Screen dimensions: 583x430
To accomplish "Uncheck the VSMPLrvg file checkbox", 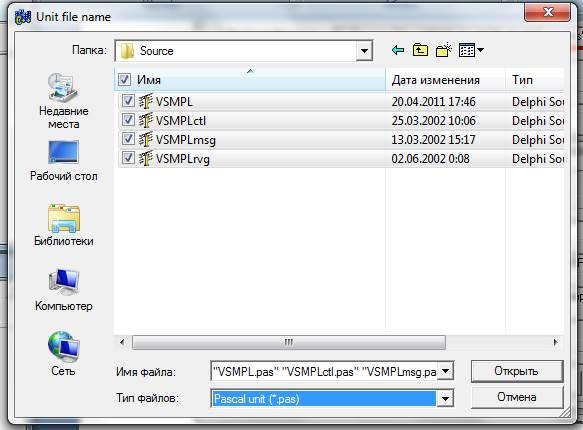I will [x=128, y=158].
